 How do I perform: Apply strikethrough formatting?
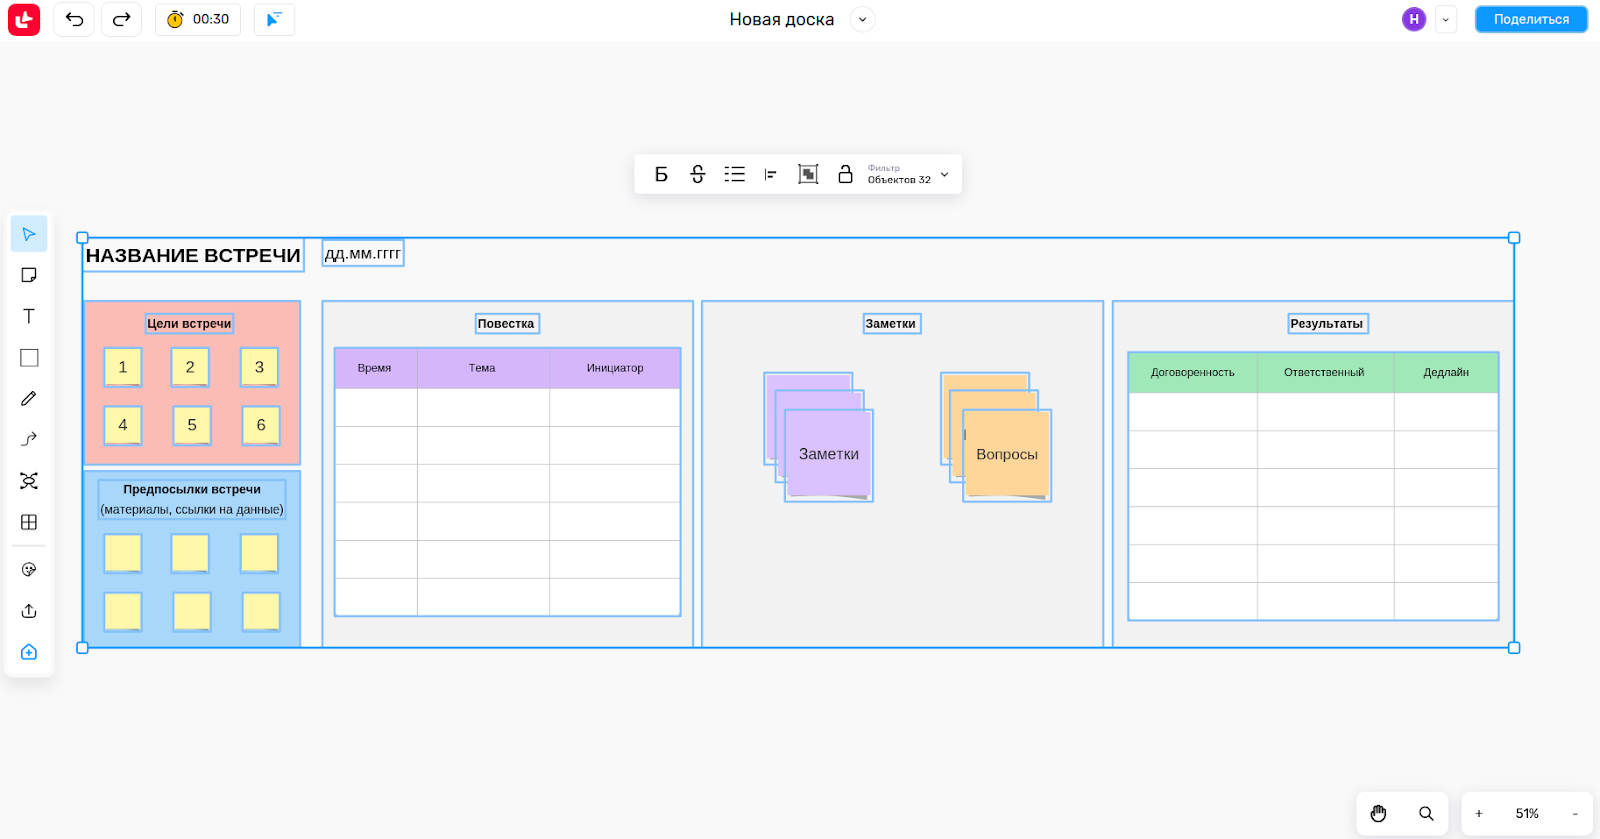click(x=698, y=174)
